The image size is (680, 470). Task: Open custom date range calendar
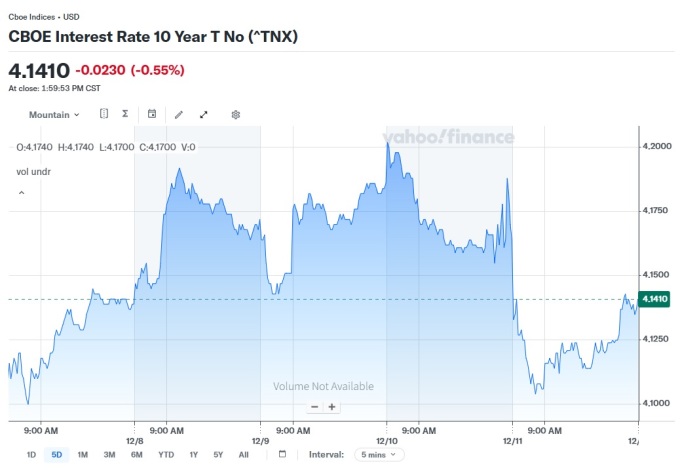click(x=282, y=454)
